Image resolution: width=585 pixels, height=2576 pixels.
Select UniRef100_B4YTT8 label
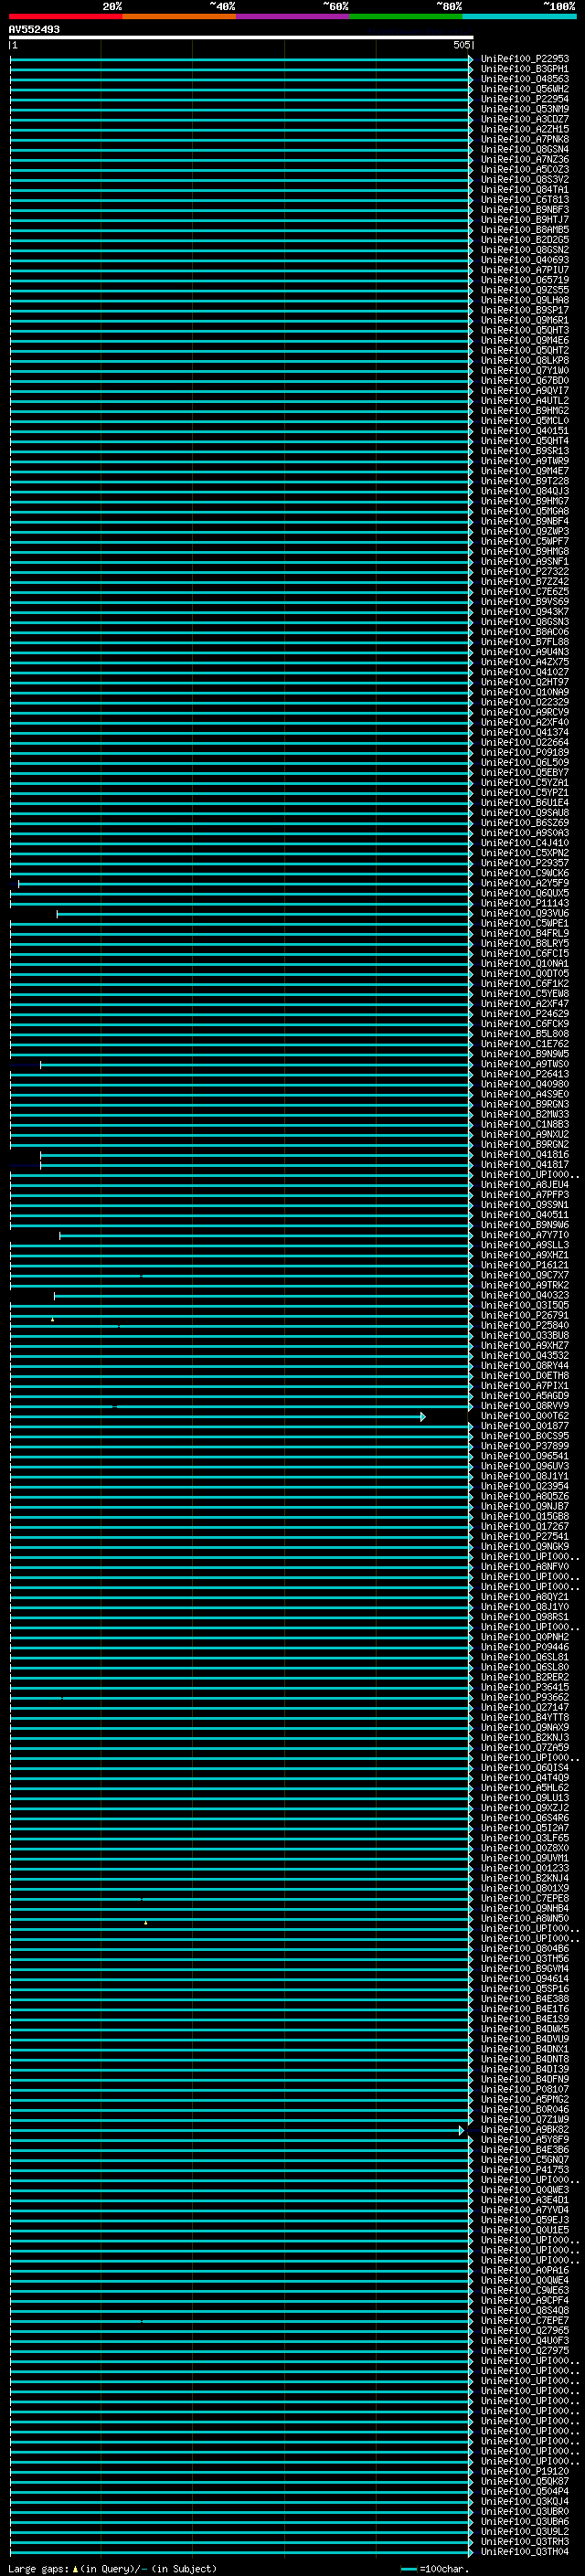click(524, 1717)
